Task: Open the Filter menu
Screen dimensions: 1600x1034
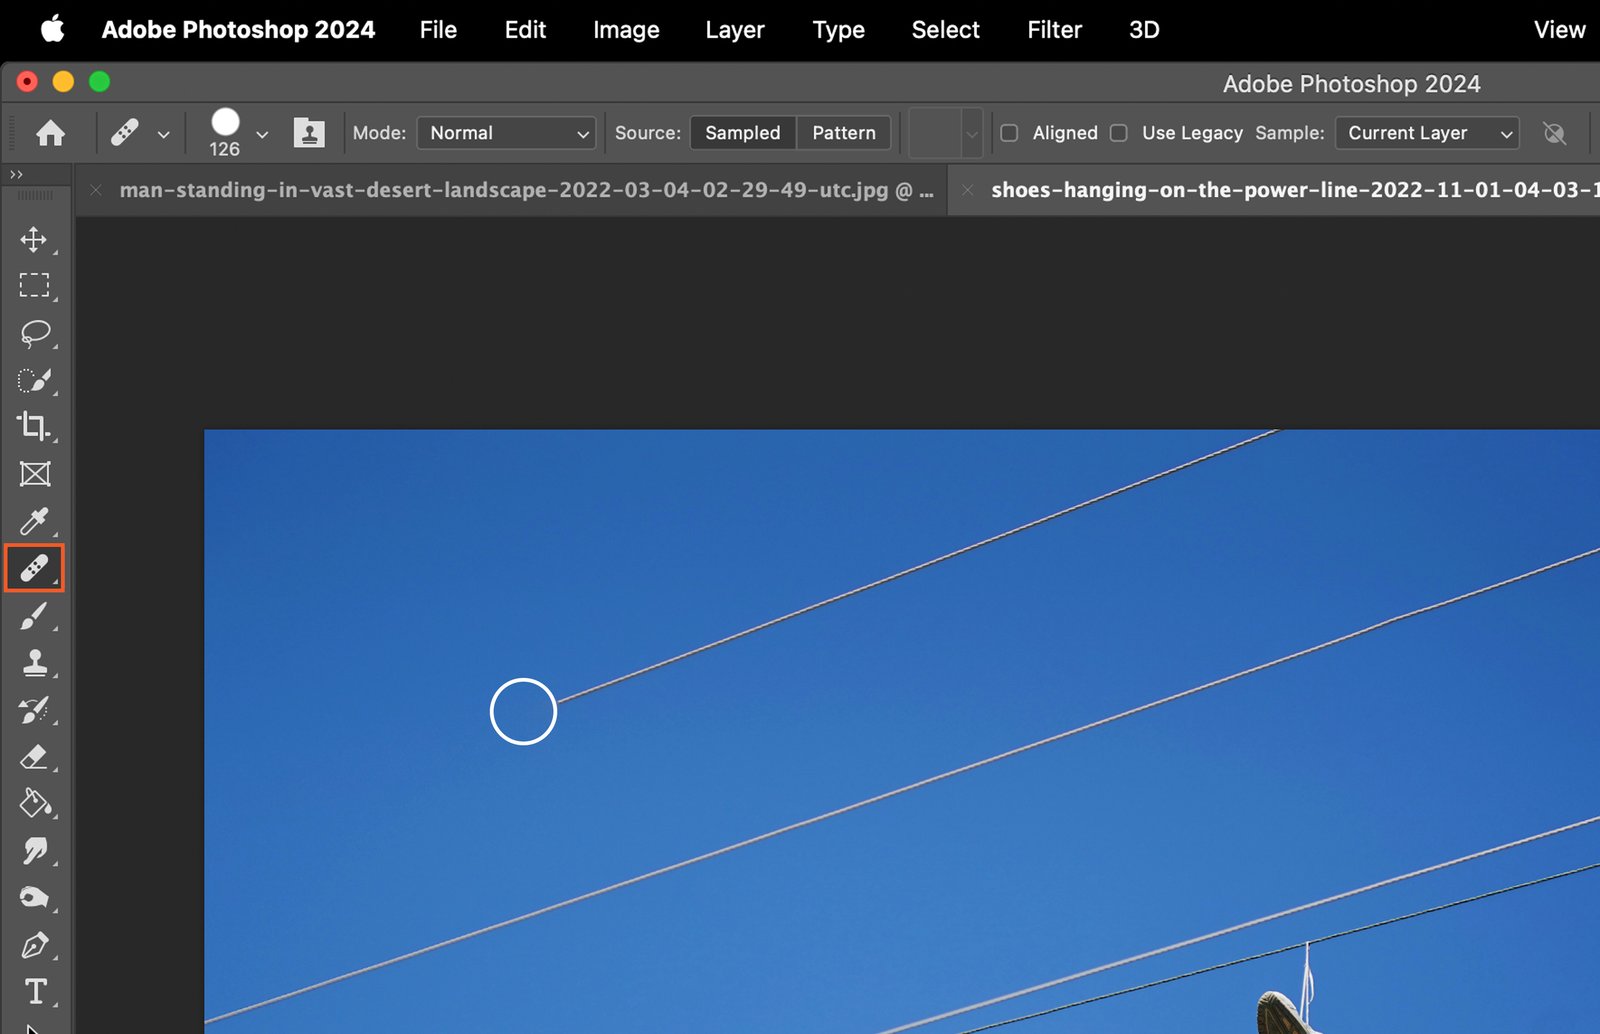Action: coord(1054,30)
